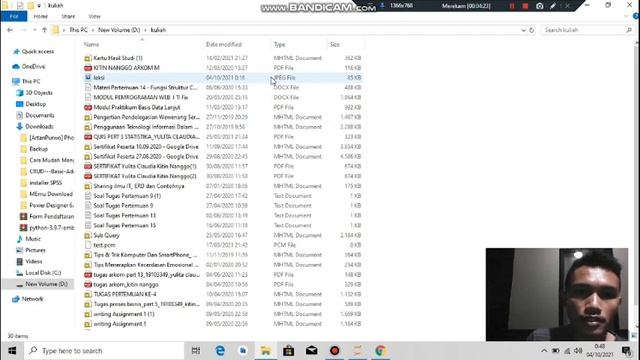Click New Volume (D:) in breadcrumb
Viewport: 640px width, 360px height.
[x=119, y=30]
